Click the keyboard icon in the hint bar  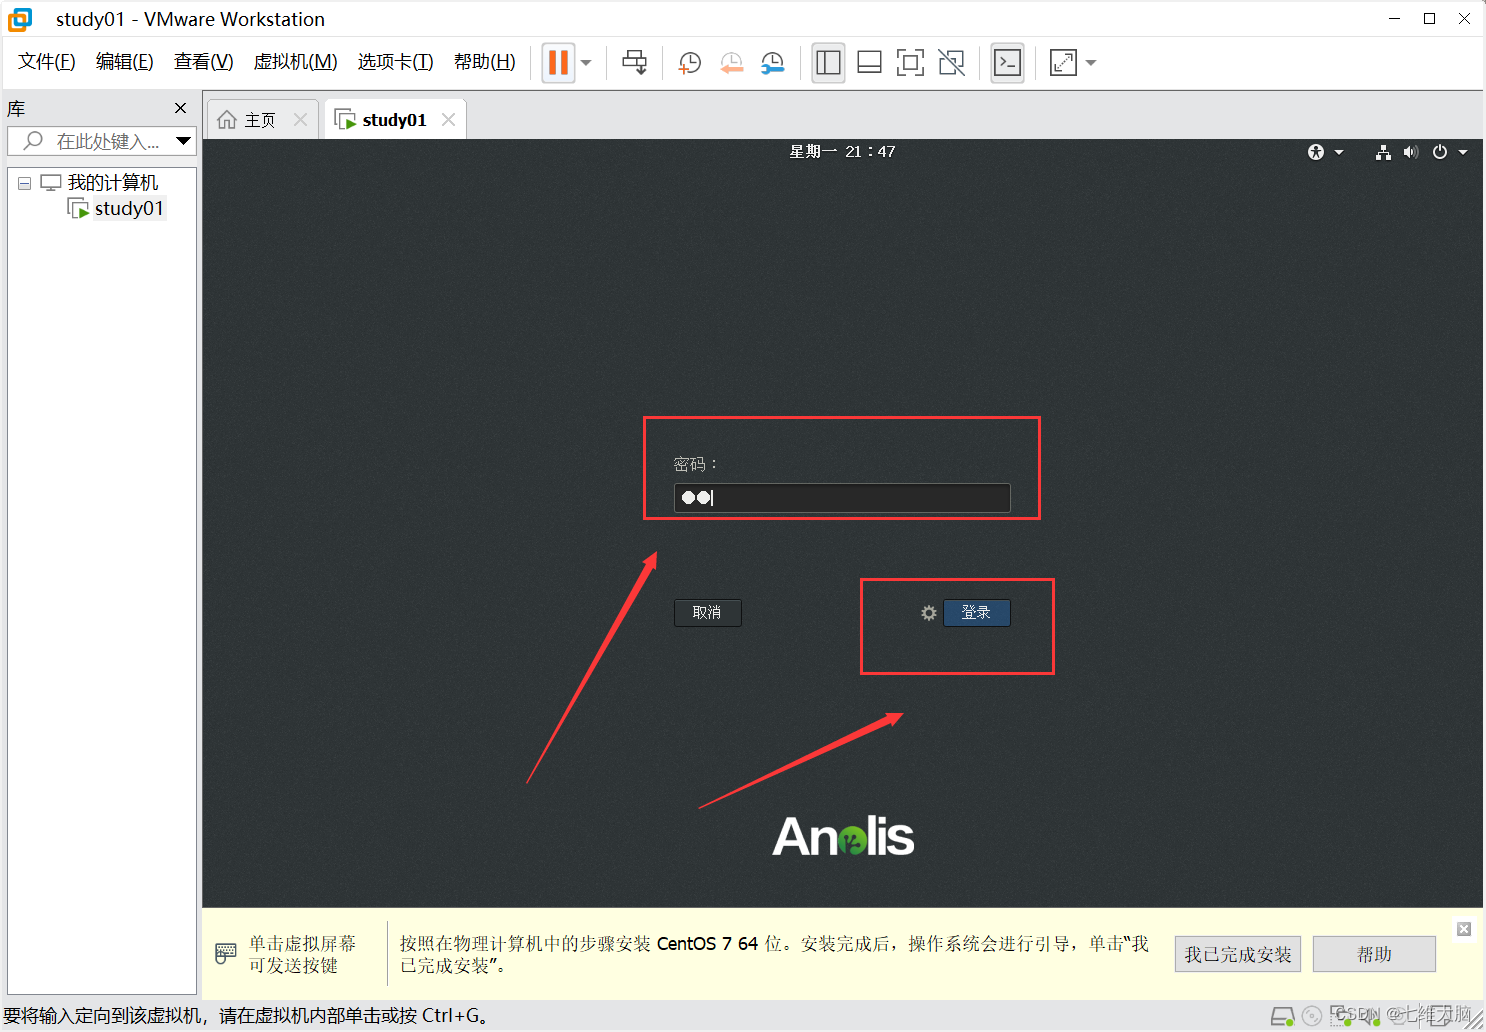[x=226, y=954]
